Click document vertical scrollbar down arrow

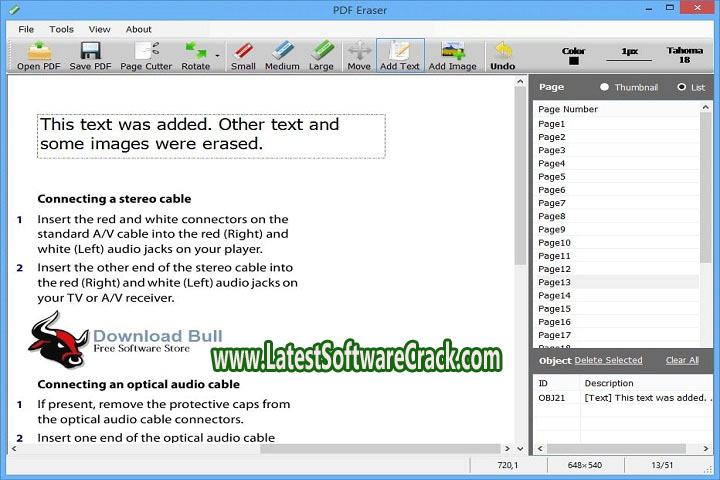(x=520, y=448)
